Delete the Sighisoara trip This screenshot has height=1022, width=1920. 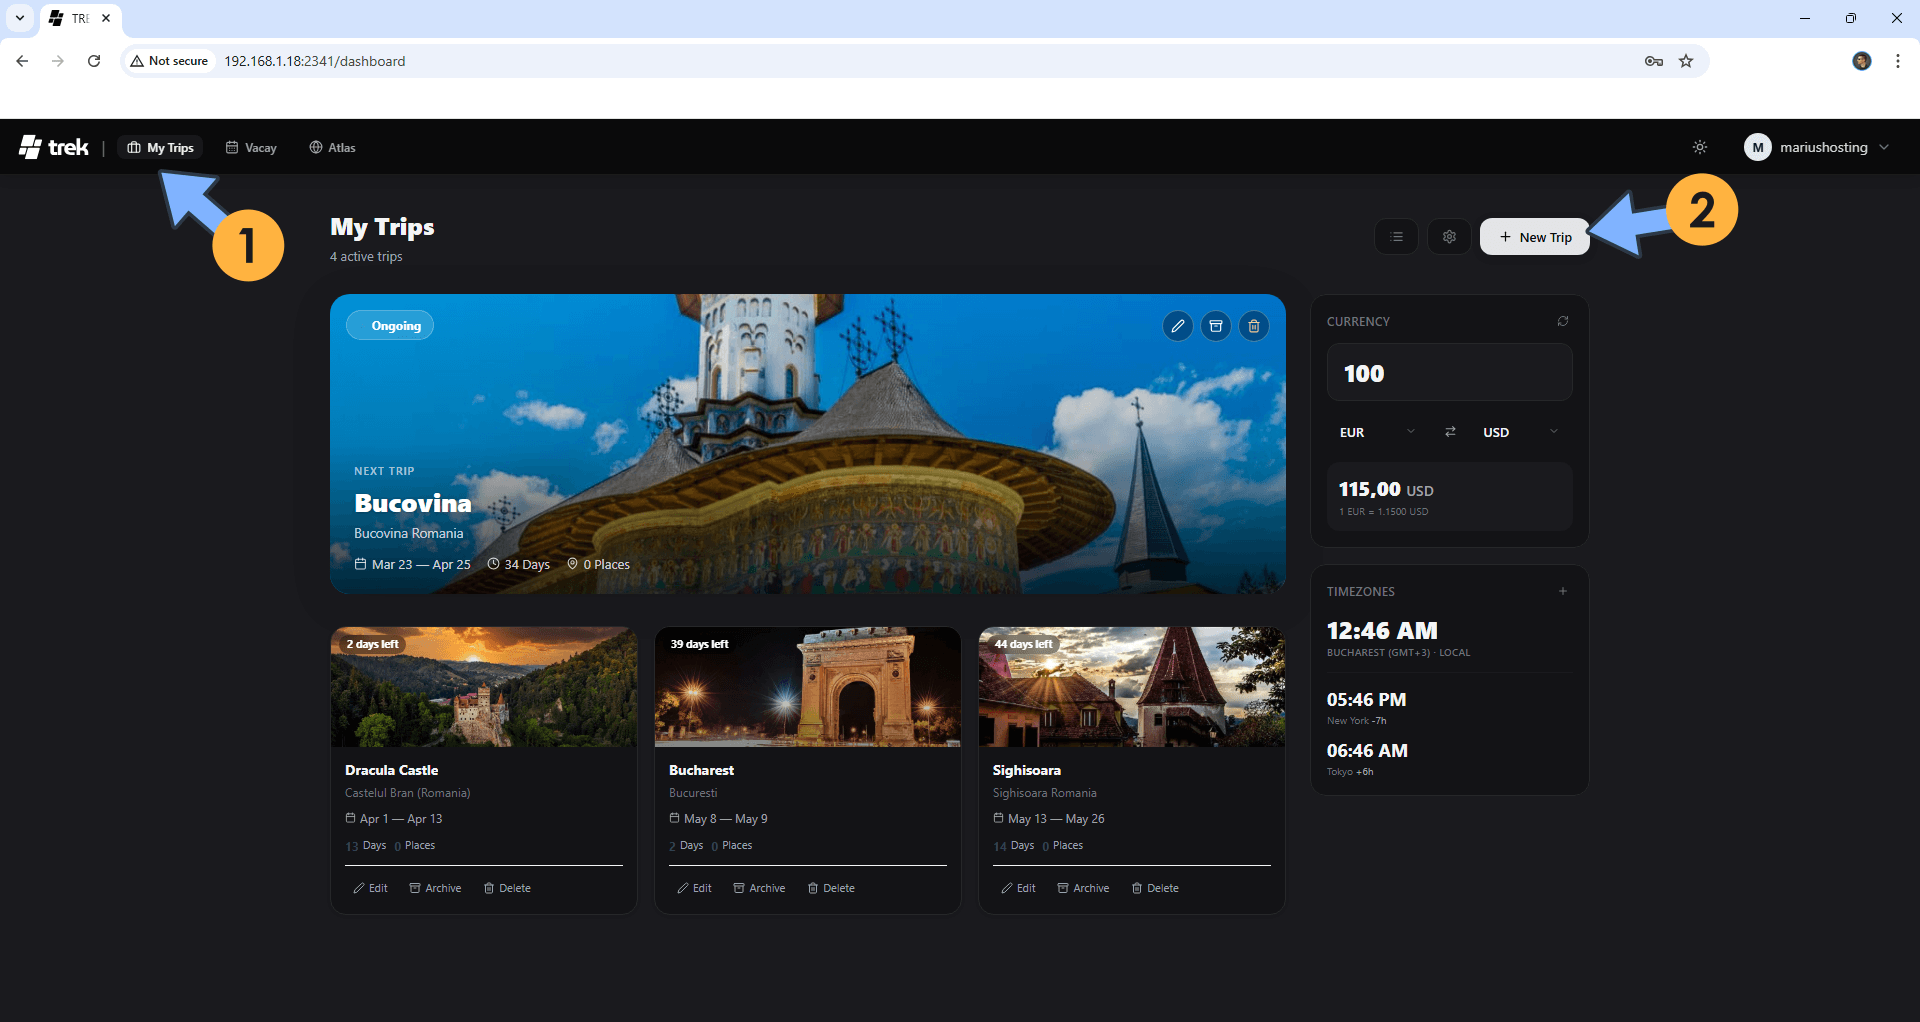(x=1155, y=888)
